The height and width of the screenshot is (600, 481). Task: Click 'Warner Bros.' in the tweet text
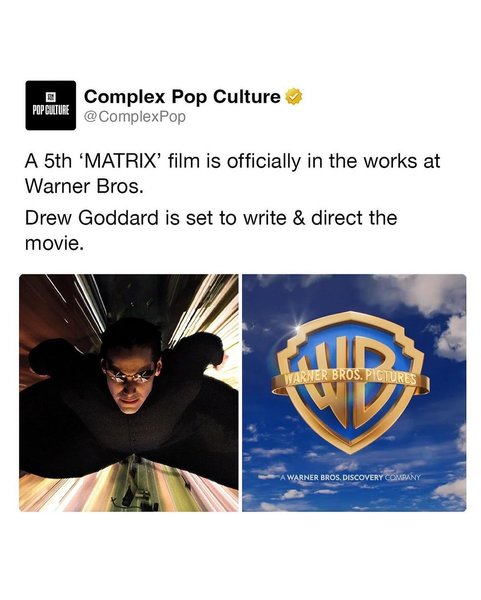click(84, 186)
